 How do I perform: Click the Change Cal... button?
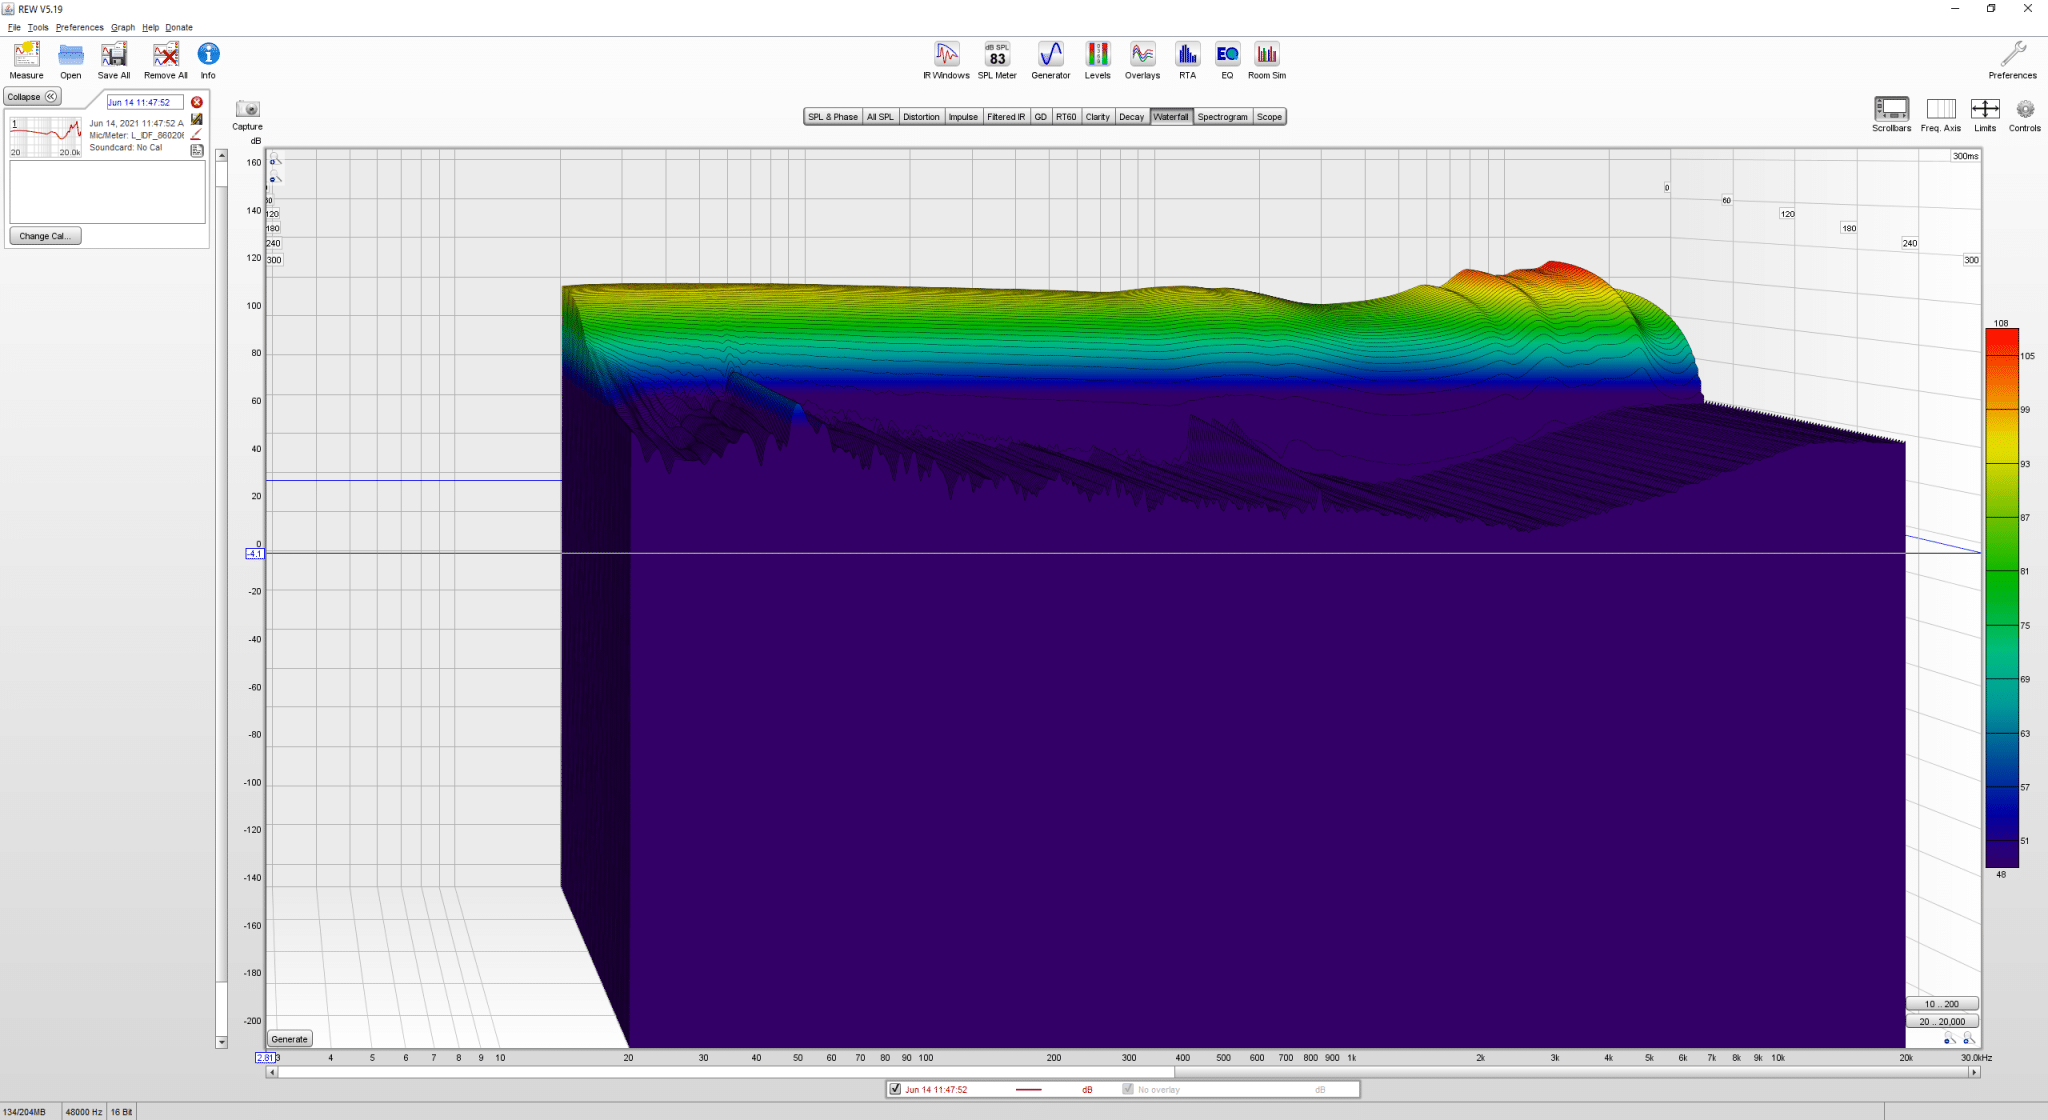(45, 236)
